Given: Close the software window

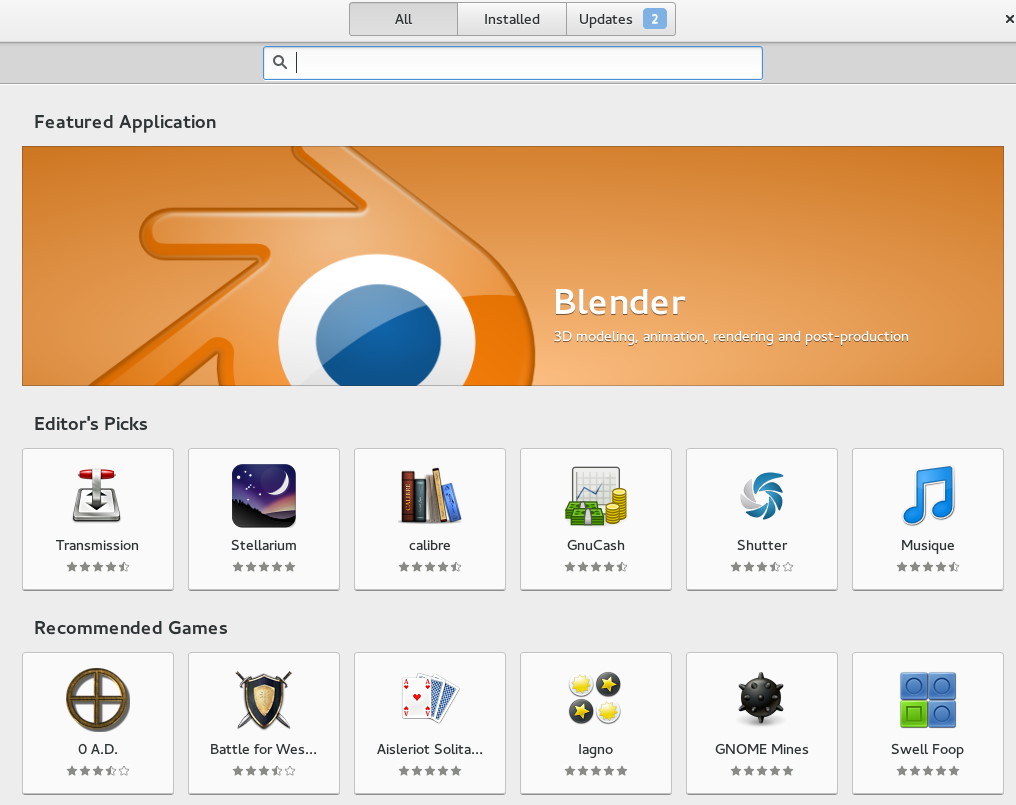Looking at the screenshot, I should click(x=1010, y=19).
